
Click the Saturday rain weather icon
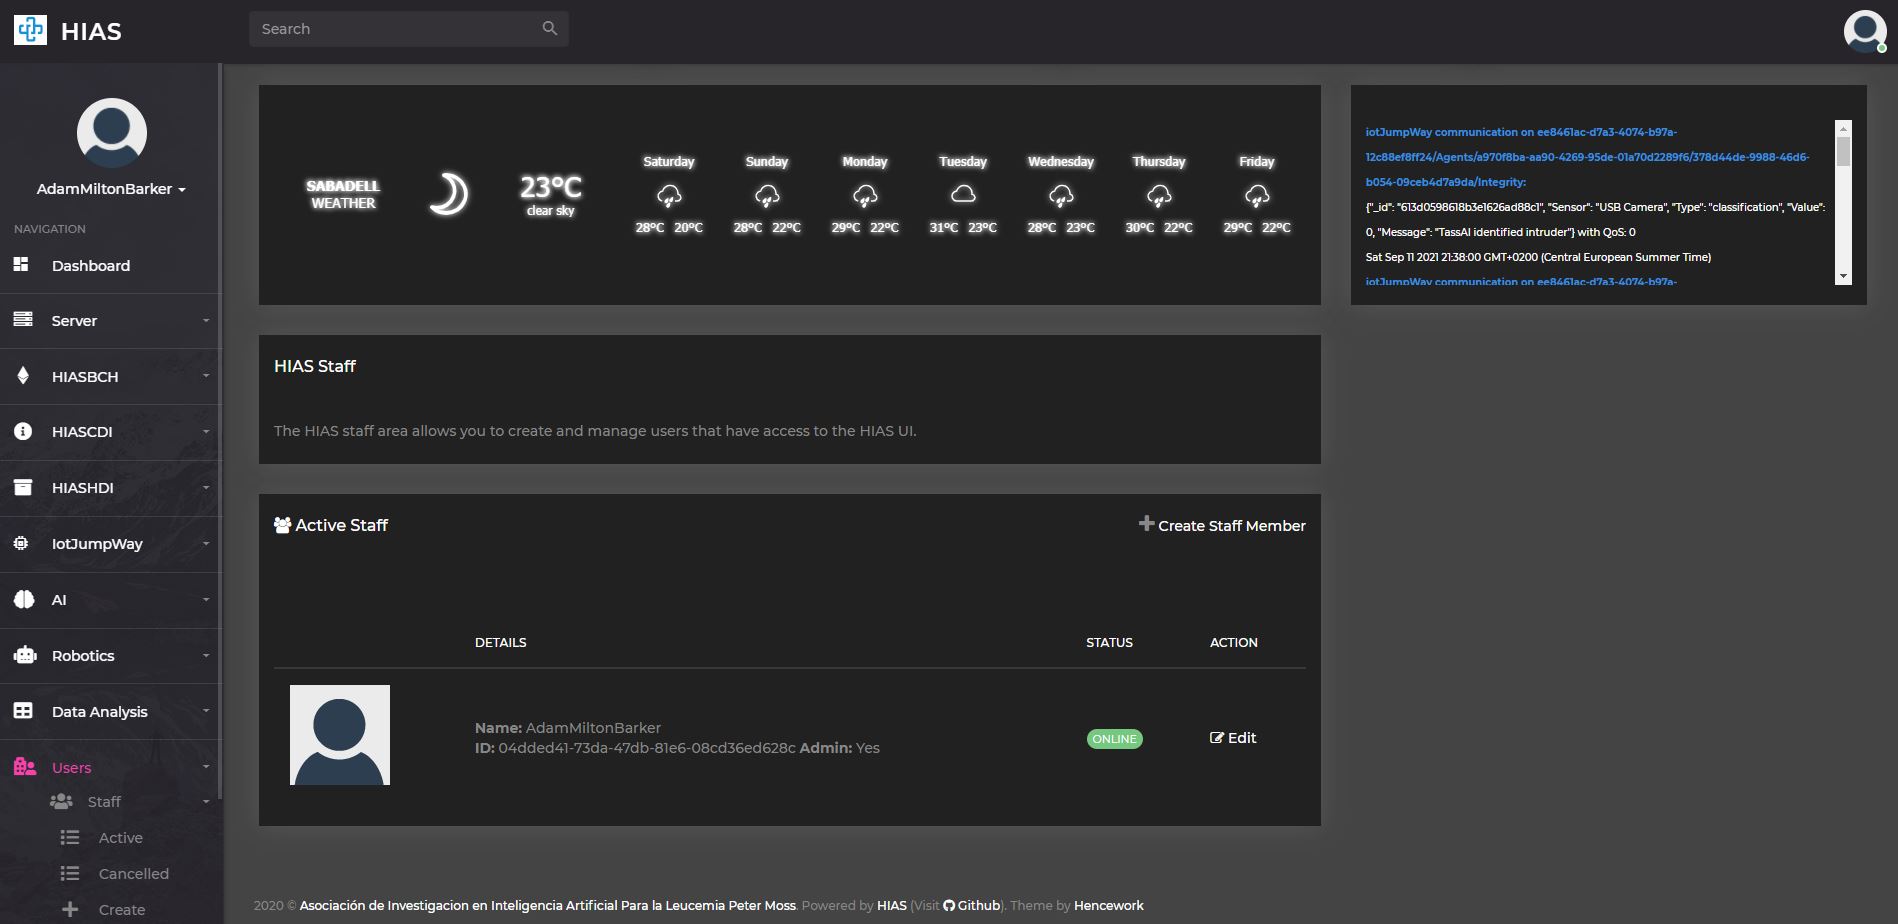[669, 196]
